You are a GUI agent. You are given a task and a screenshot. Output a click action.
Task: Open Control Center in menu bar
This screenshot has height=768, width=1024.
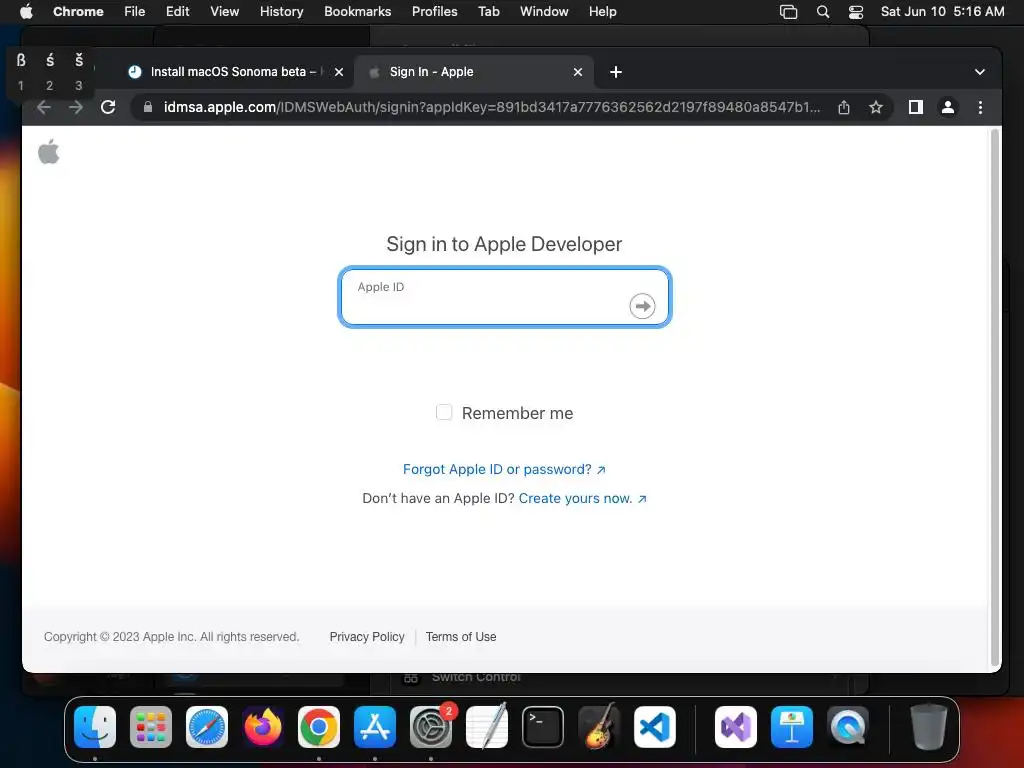856,12
